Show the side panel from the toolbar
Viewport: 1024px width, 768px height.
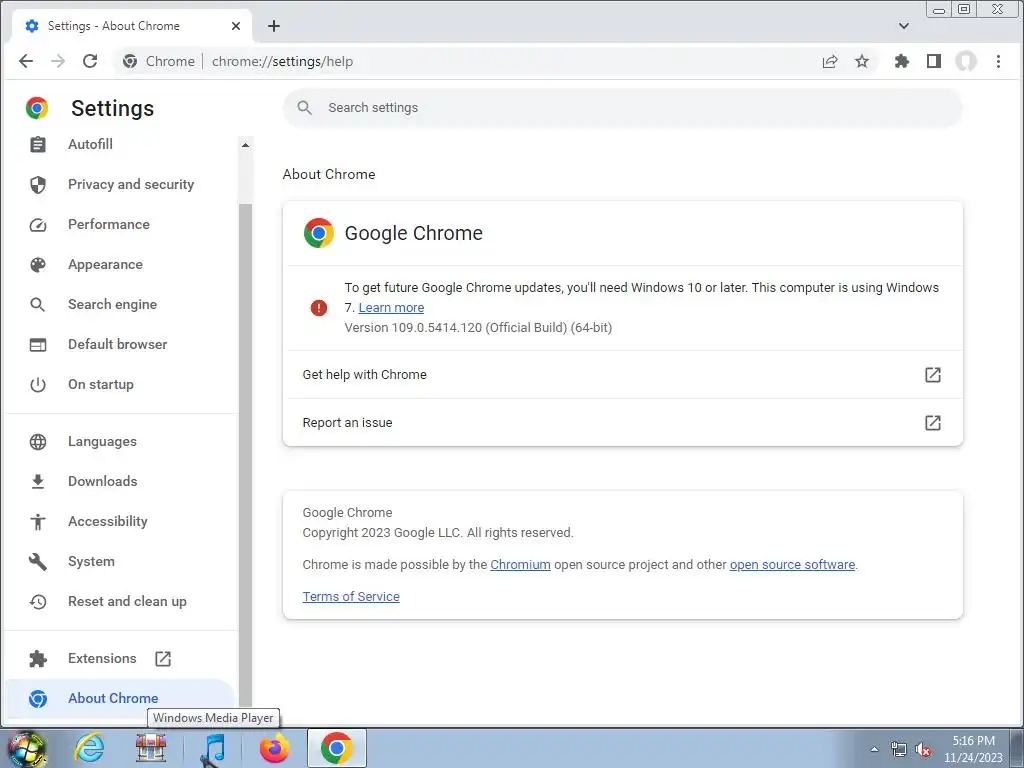point(934,61)
